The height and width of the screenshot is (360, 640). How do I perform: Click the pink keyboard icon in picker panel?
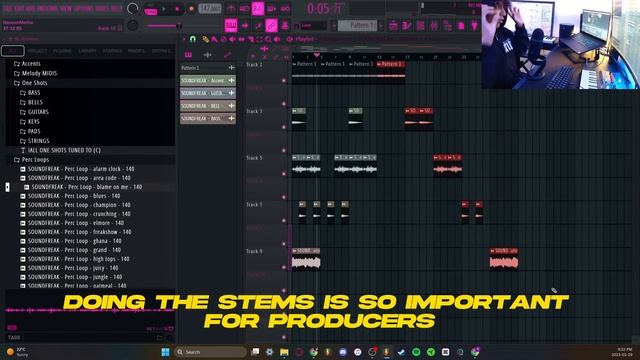point(188,55)
